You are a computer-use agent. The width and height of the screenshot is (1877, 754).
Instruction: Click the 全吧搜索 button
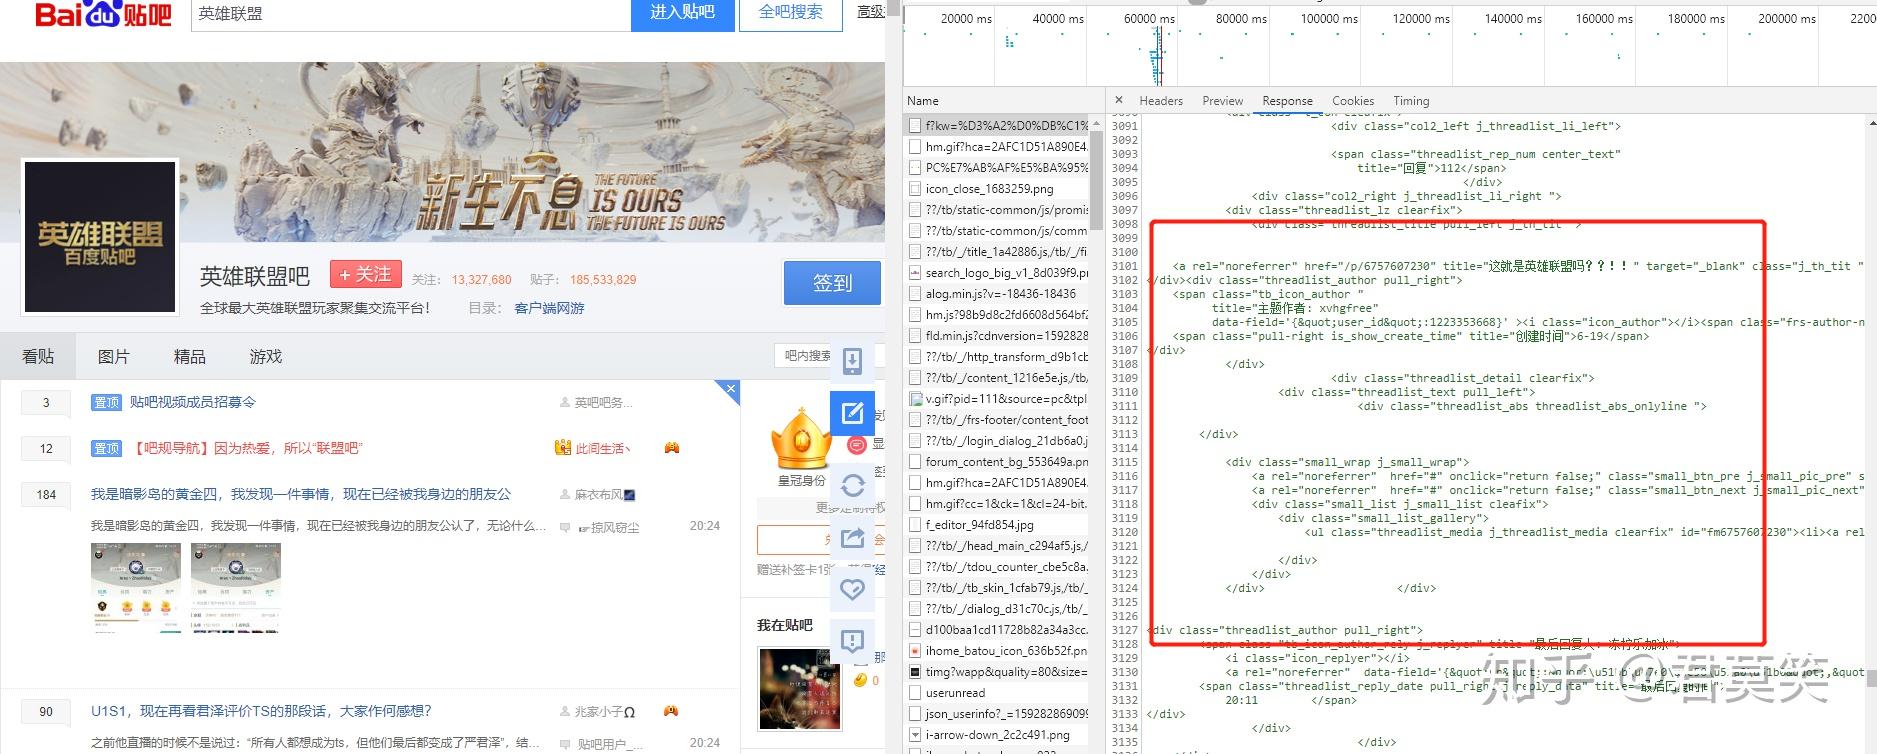(791, 14)
